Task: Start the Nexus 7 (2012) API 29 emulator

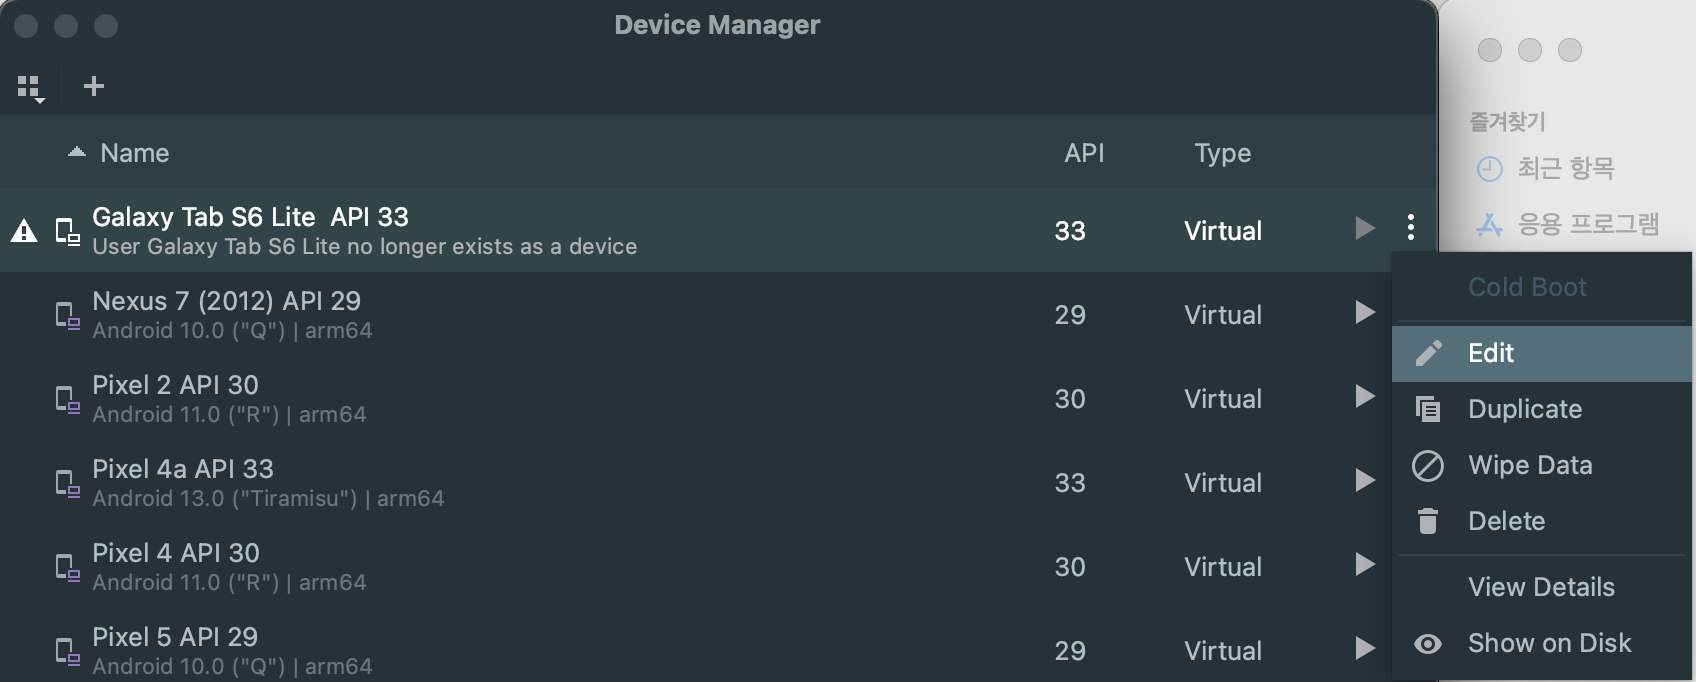Action: pyautogui.click(x=1365, y=313)
